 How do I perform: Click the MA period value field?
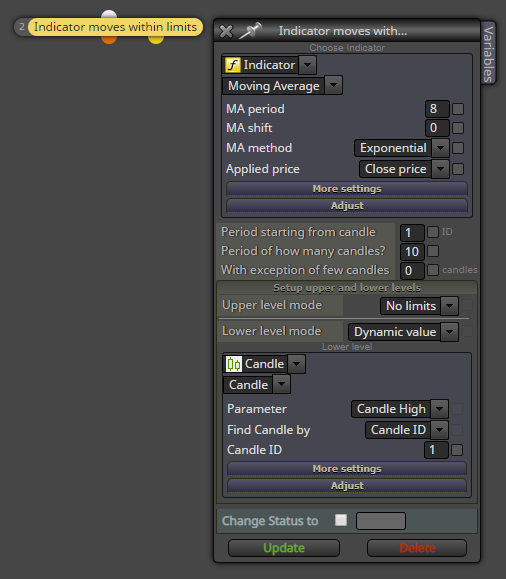[x=437, y=109]
